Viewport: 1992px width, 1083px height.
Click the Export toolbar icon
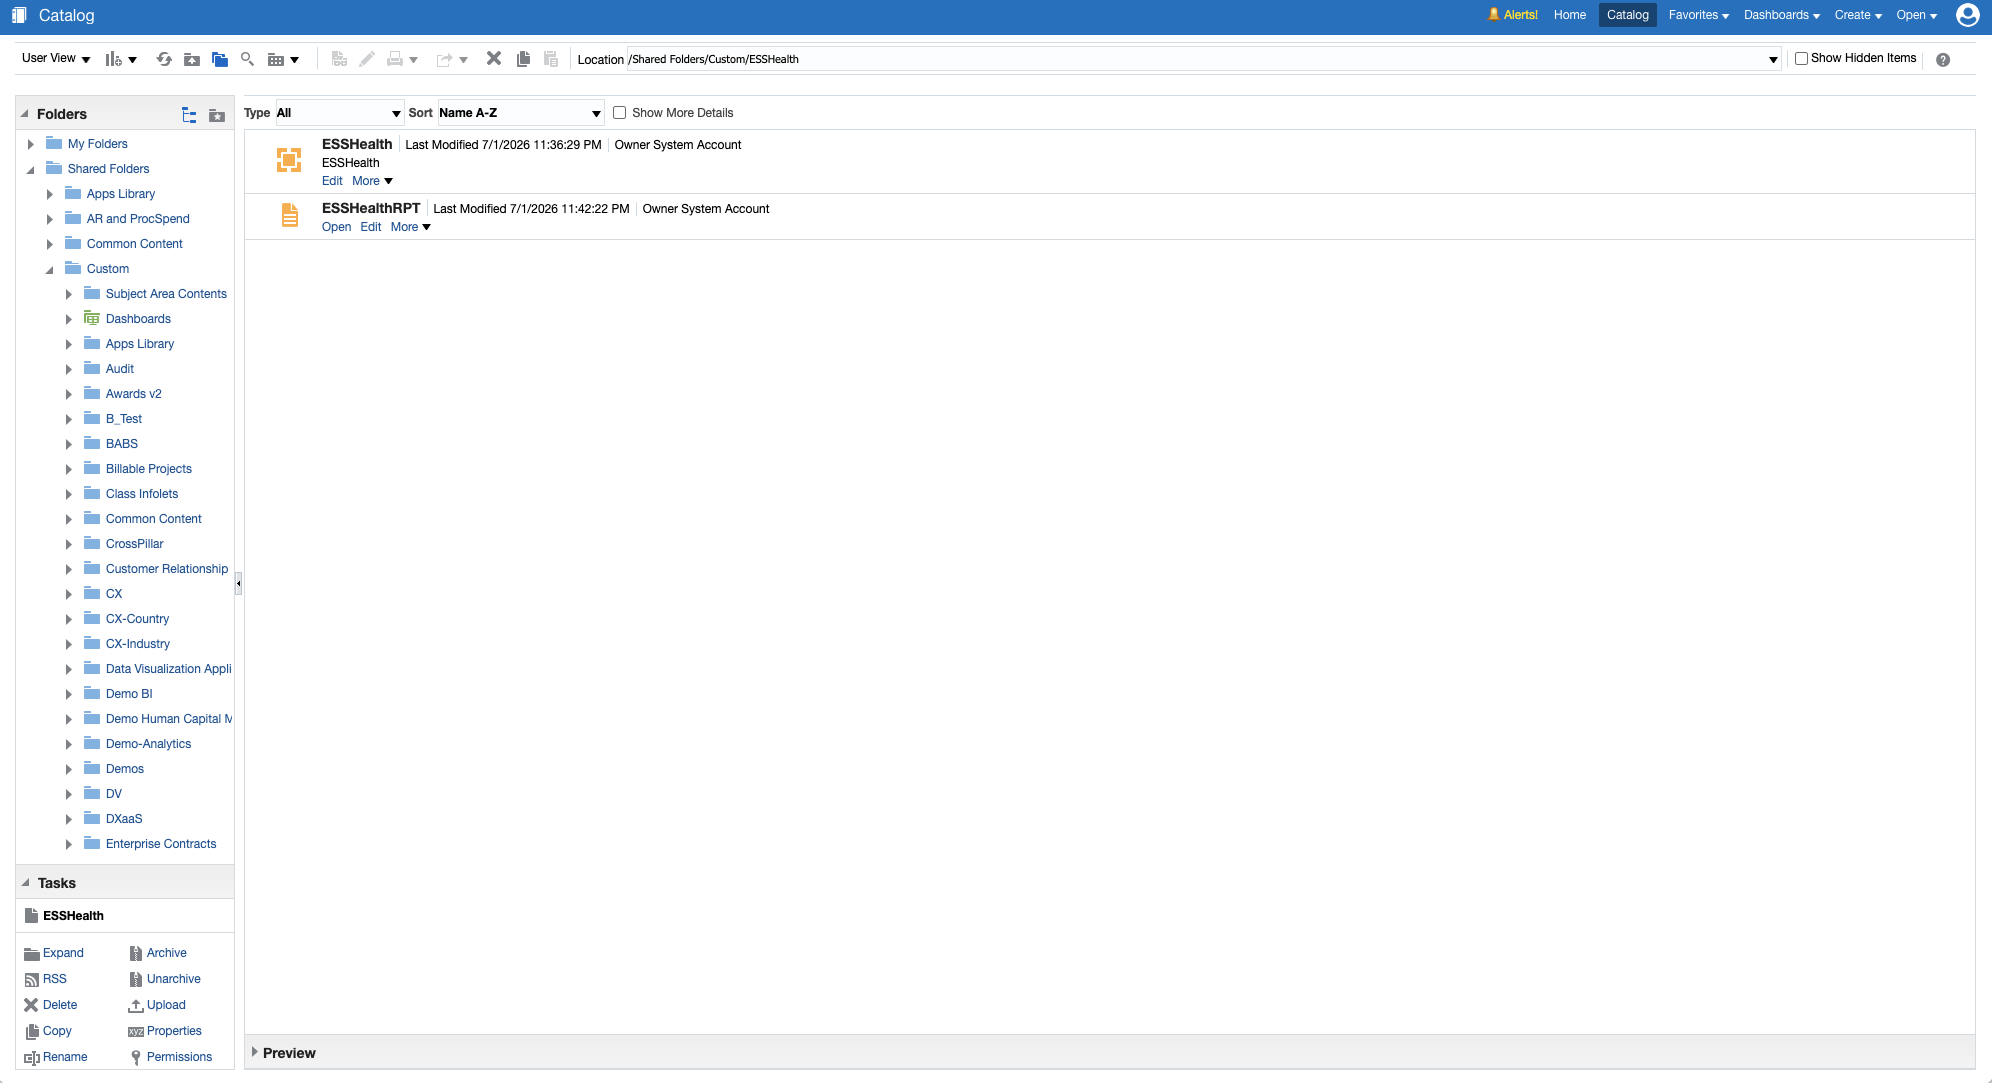452,59
